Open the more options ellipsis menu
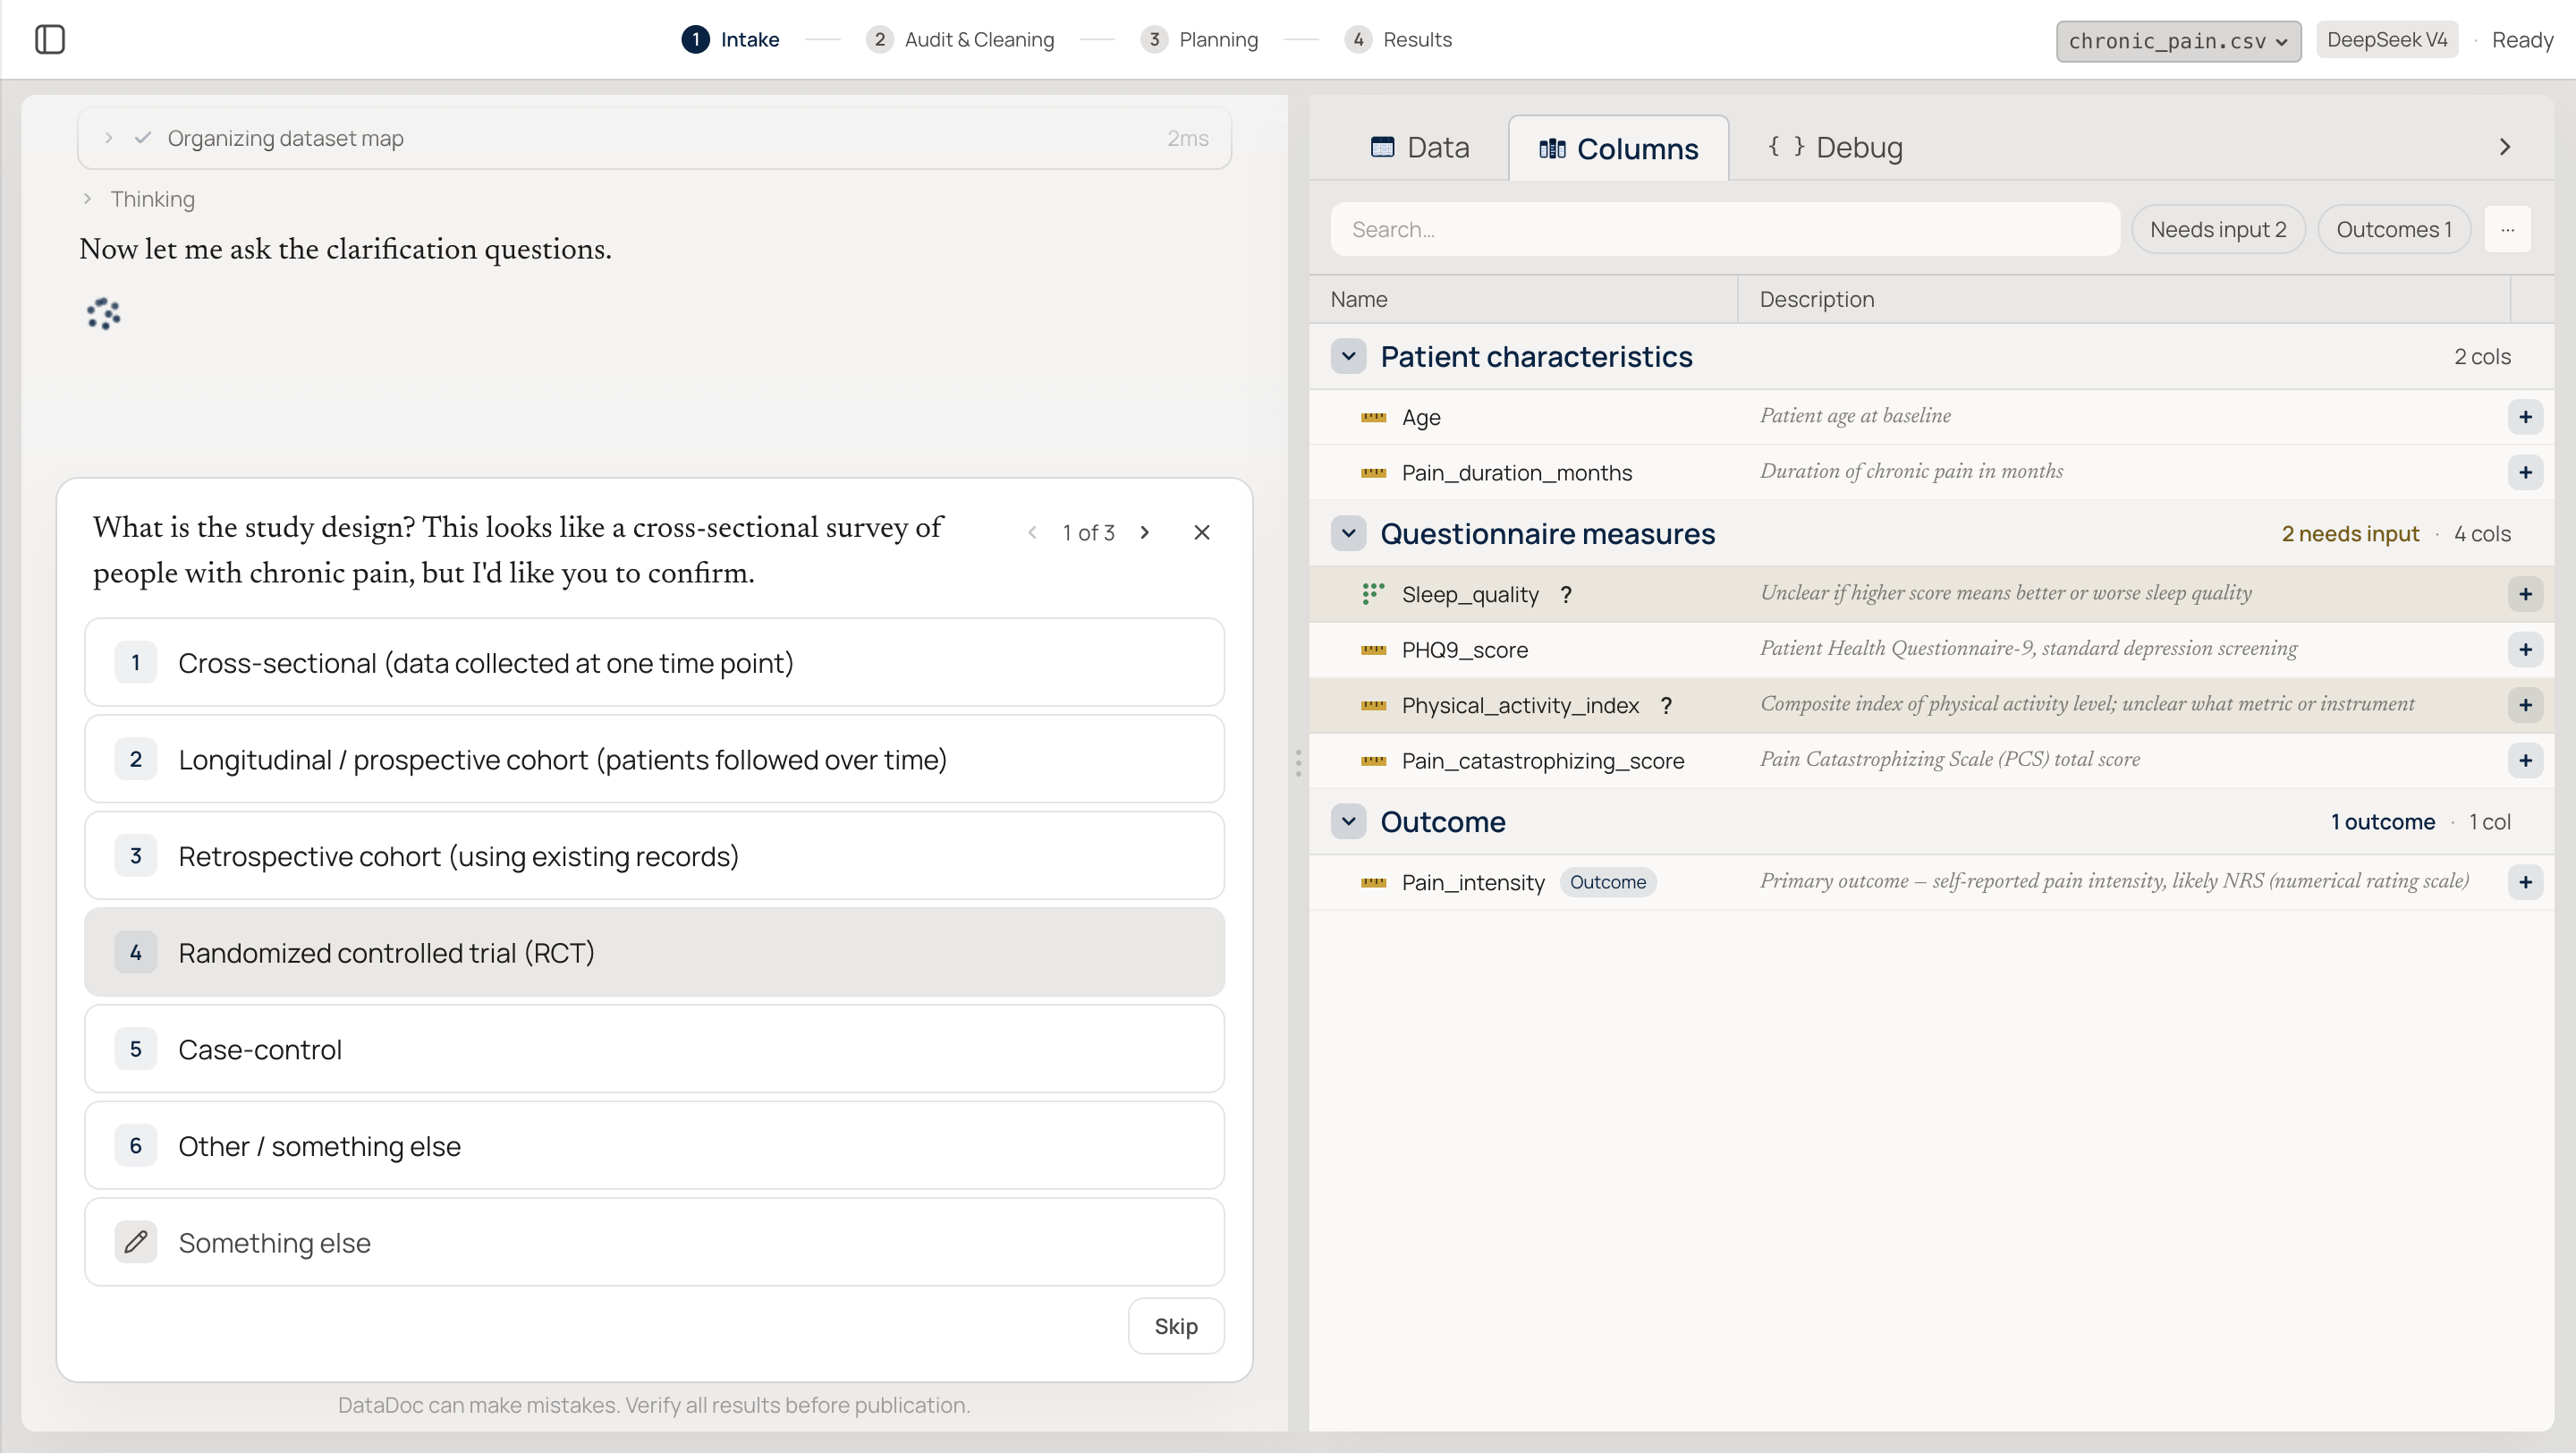 [2508, 229]
